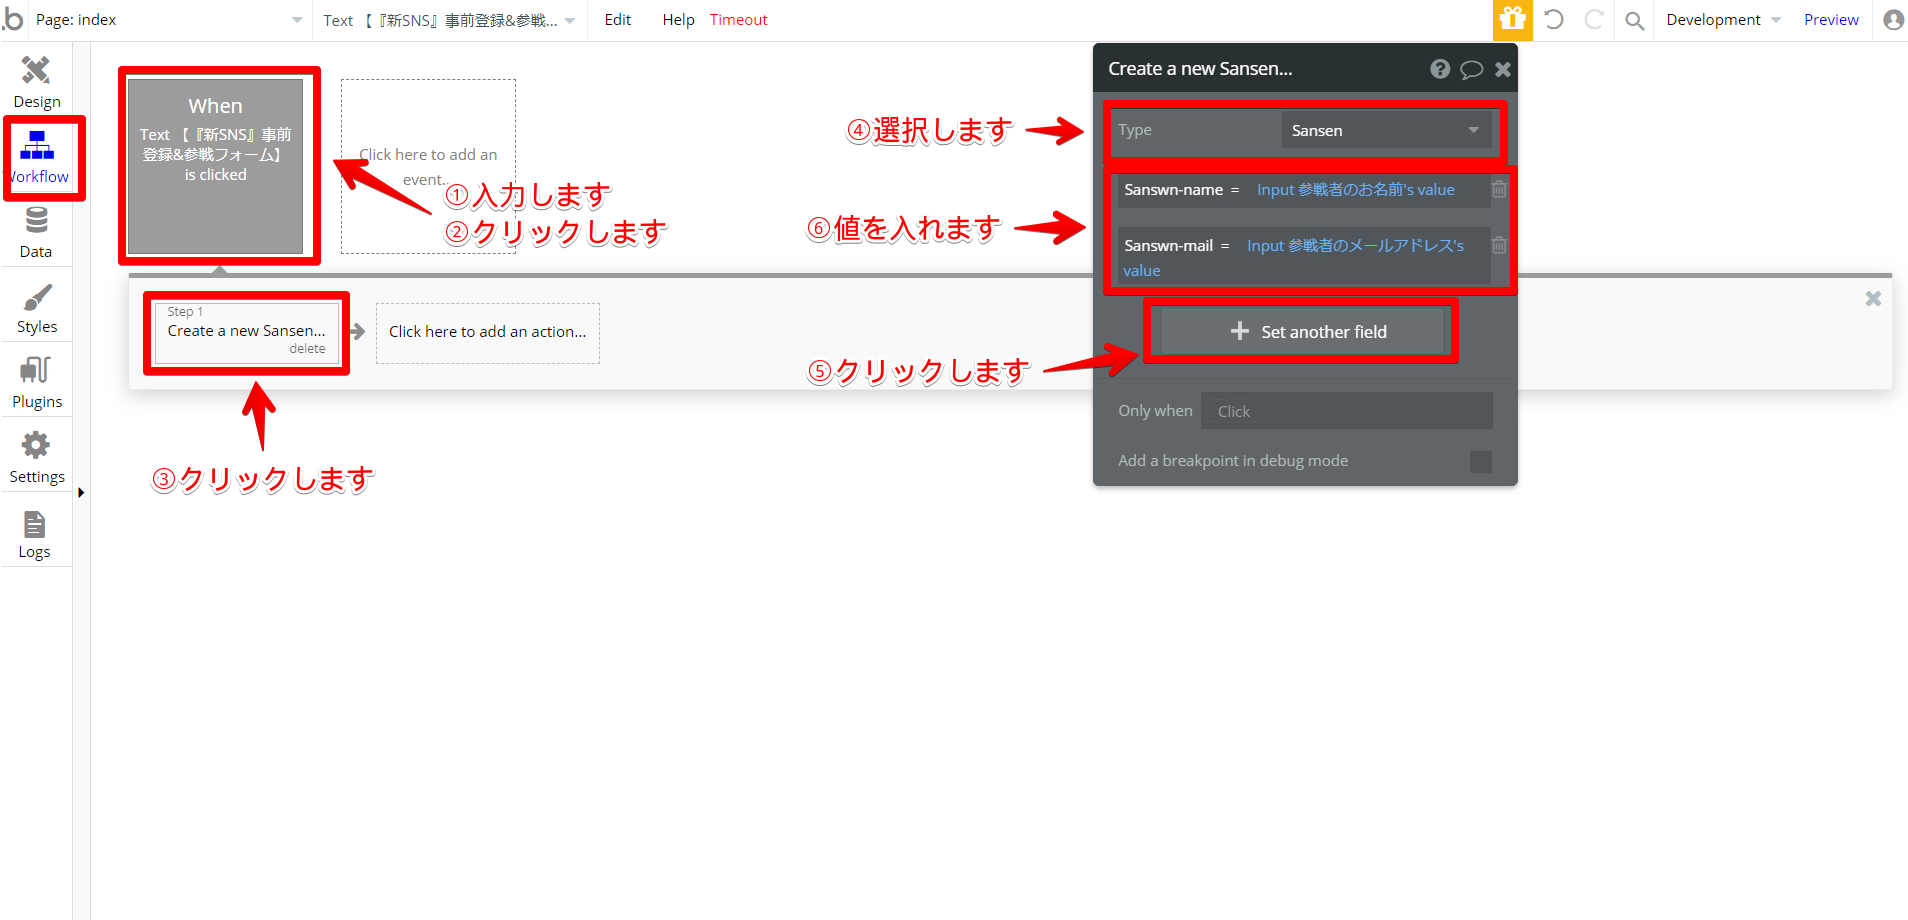1908x920 pixels.
Task: Click the Only when condition field
Action: [x=1347, y=411]
